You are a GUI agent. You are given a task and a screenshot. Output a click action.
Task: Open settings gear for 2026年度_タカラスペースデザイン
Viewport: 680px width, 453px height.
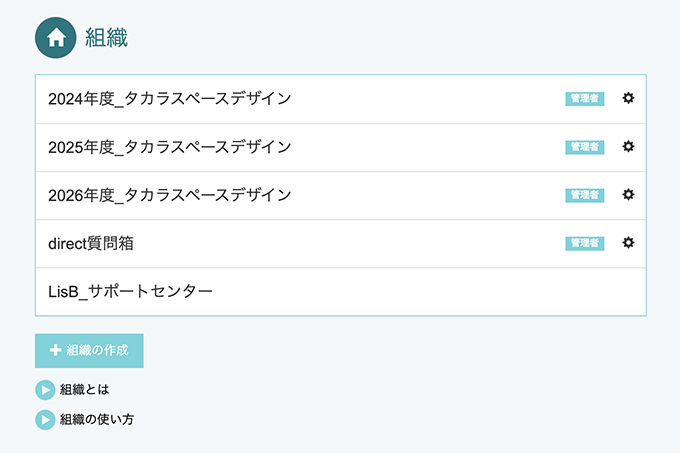(628, 194)
